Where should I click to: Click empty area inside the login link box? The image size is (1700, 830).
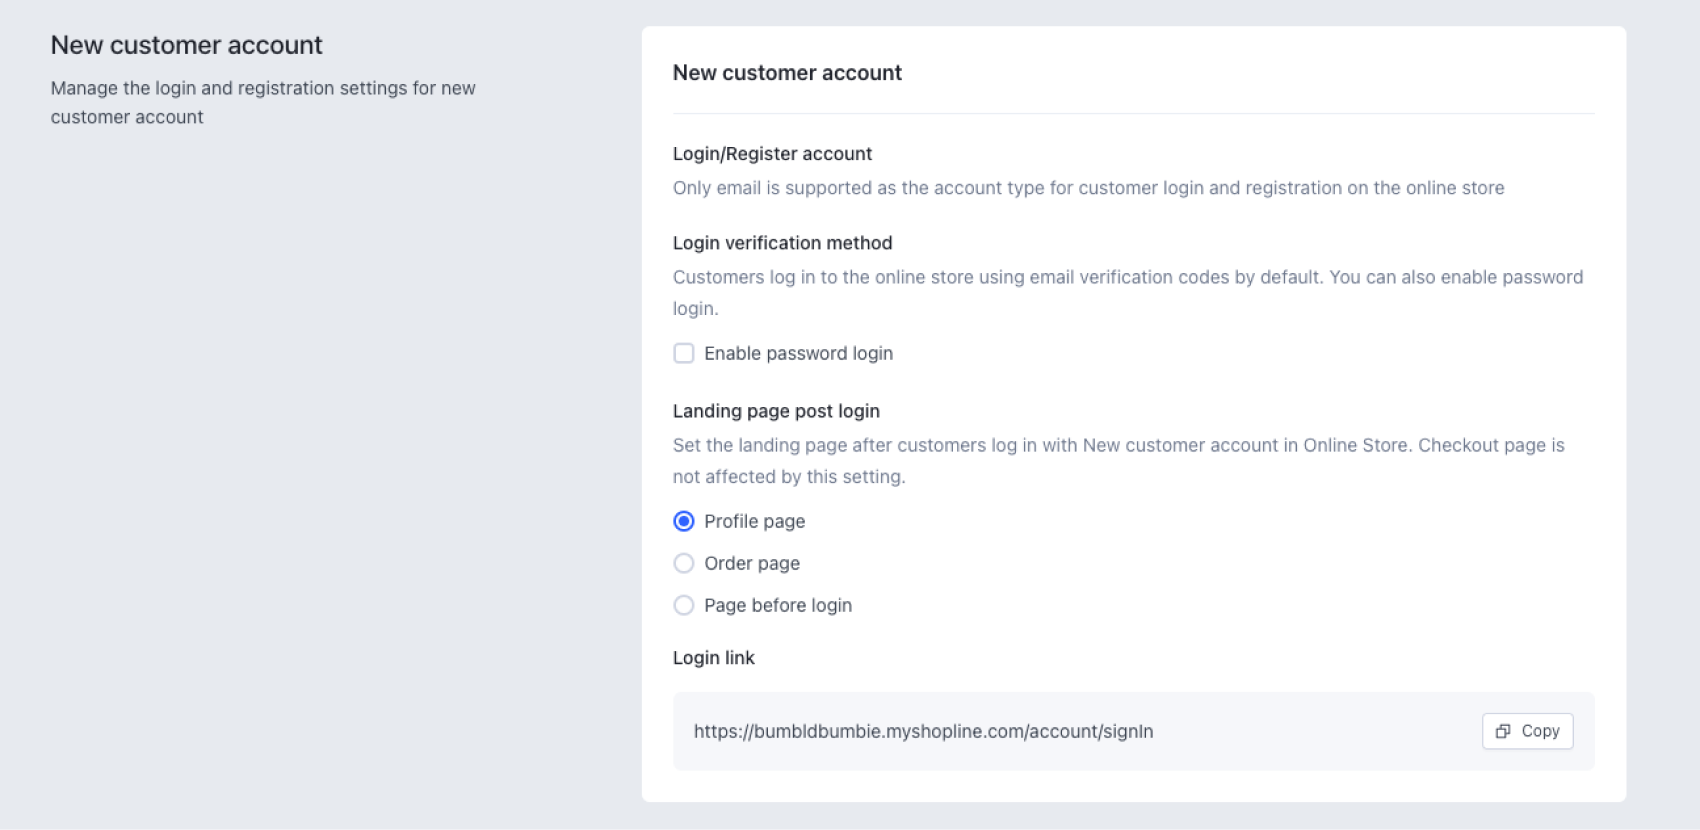point(1310,731)
